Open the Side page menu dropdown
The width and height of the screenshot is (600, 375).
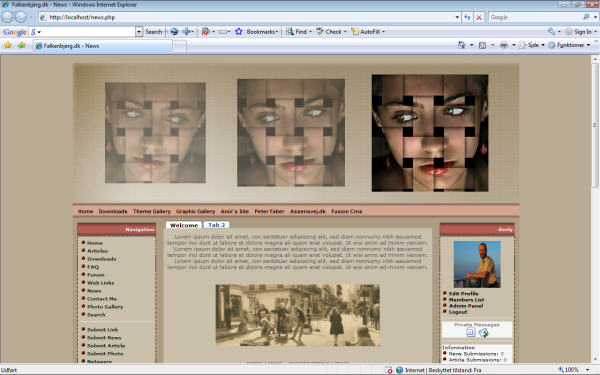[x=532, y=45]
